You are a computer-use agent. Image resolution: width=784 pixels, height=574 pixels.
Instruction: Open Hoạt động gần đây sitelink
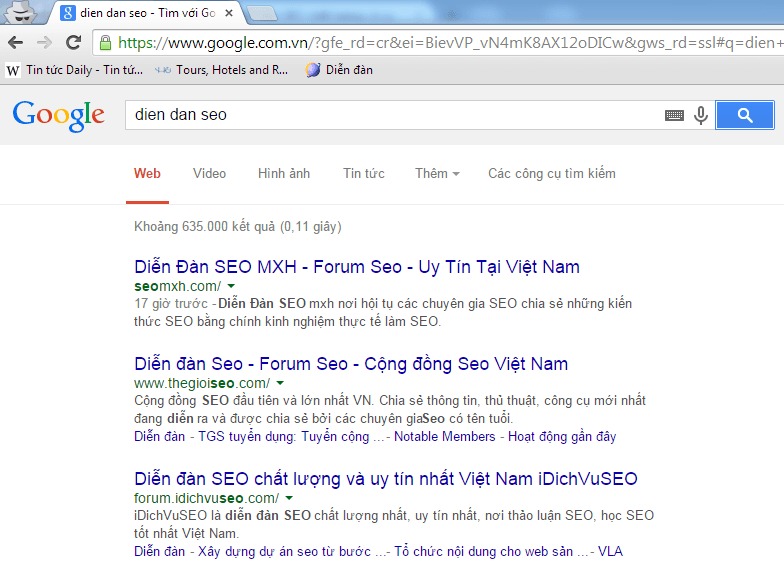pos(562,436)
